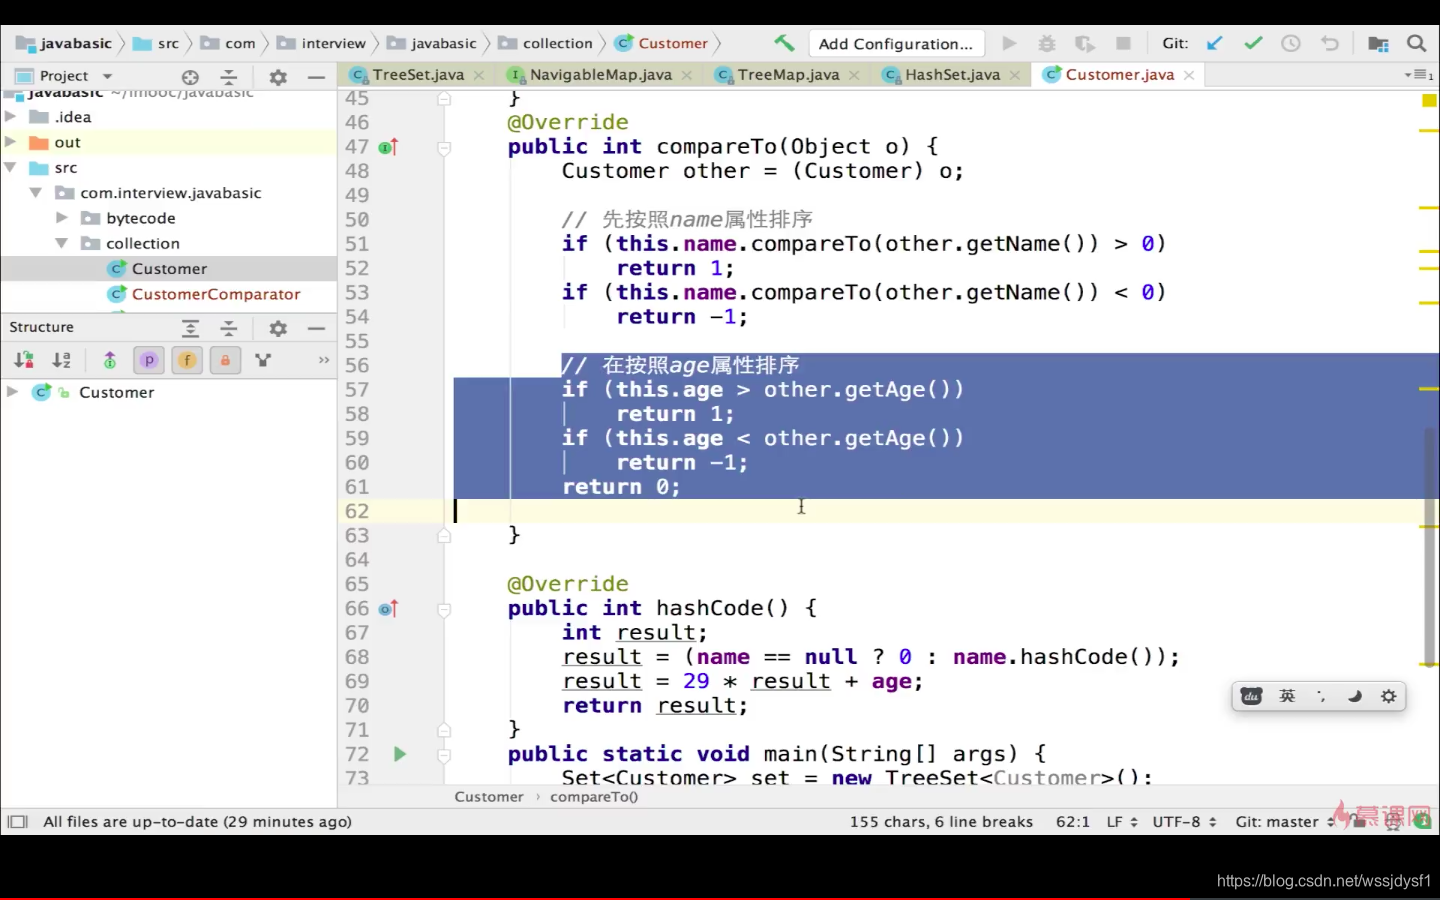Collapse the collection package
Screen dimensions: 1440x900
(62, 243)
